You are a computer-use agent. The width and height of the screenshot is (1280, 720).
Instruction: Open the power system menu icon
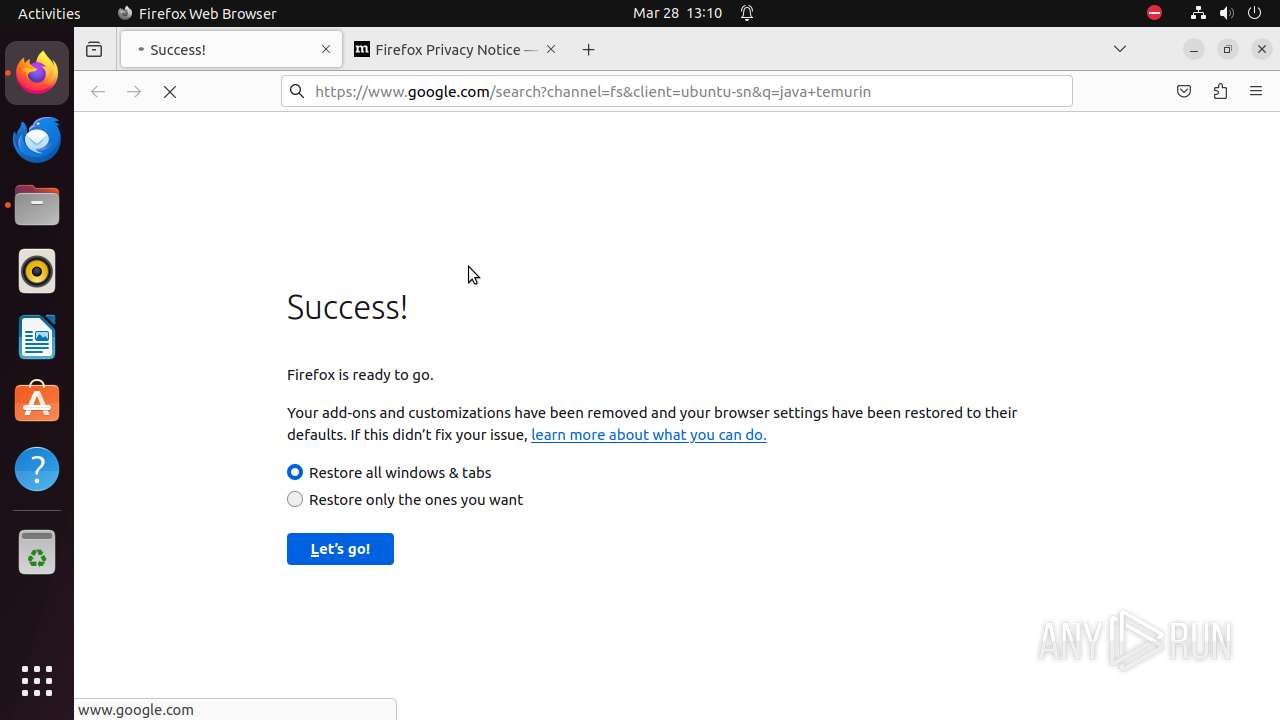(1255, 13)
